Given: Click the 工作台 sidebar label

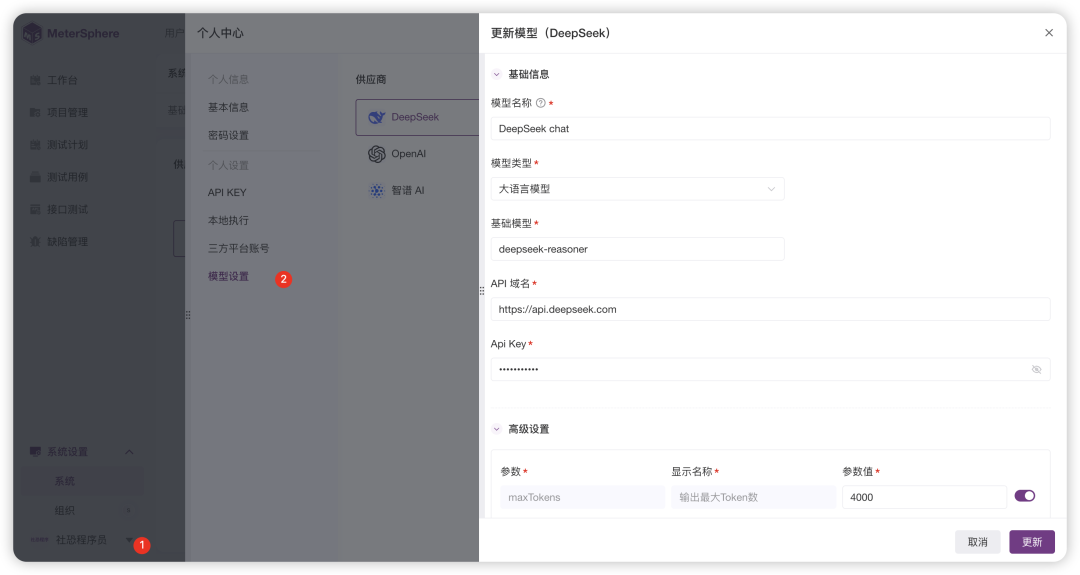Looking at the screenshot, I should tap(62, 81).
